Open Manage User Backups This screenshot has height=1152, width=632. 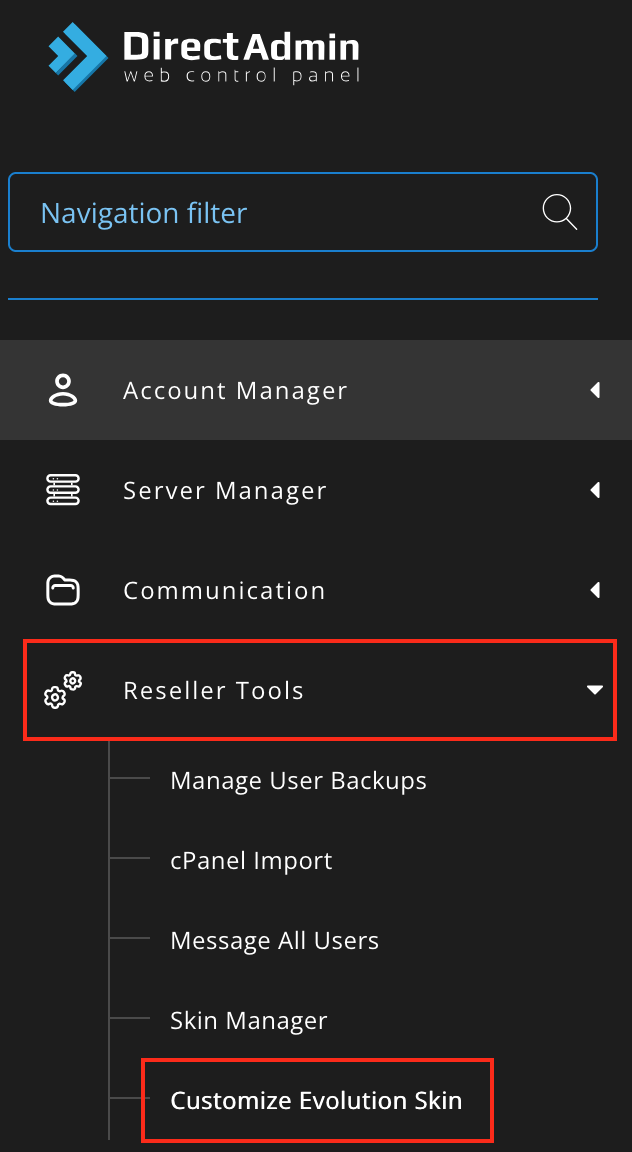(x=298, y=780)
